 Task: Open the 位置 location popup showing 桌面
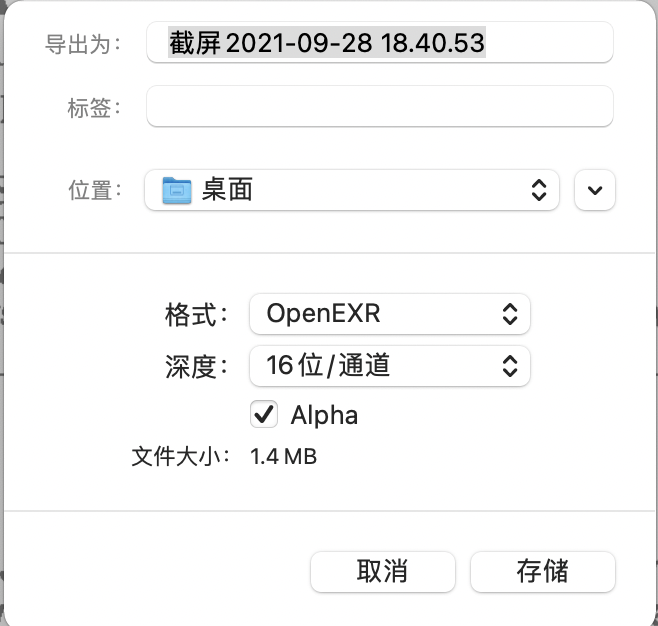pos(351,190)
